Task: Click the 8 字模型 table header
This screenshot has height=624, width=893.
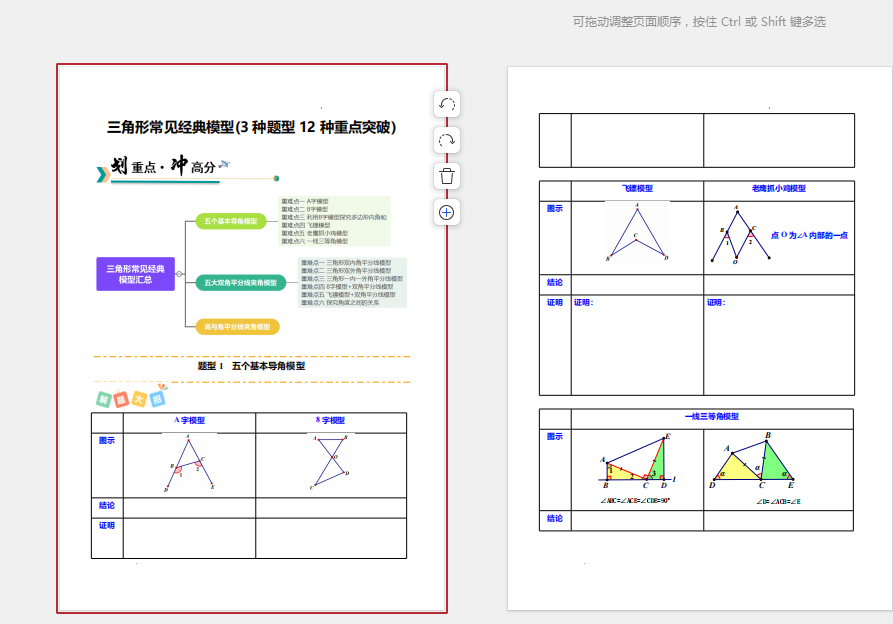Action: (330, 421)
